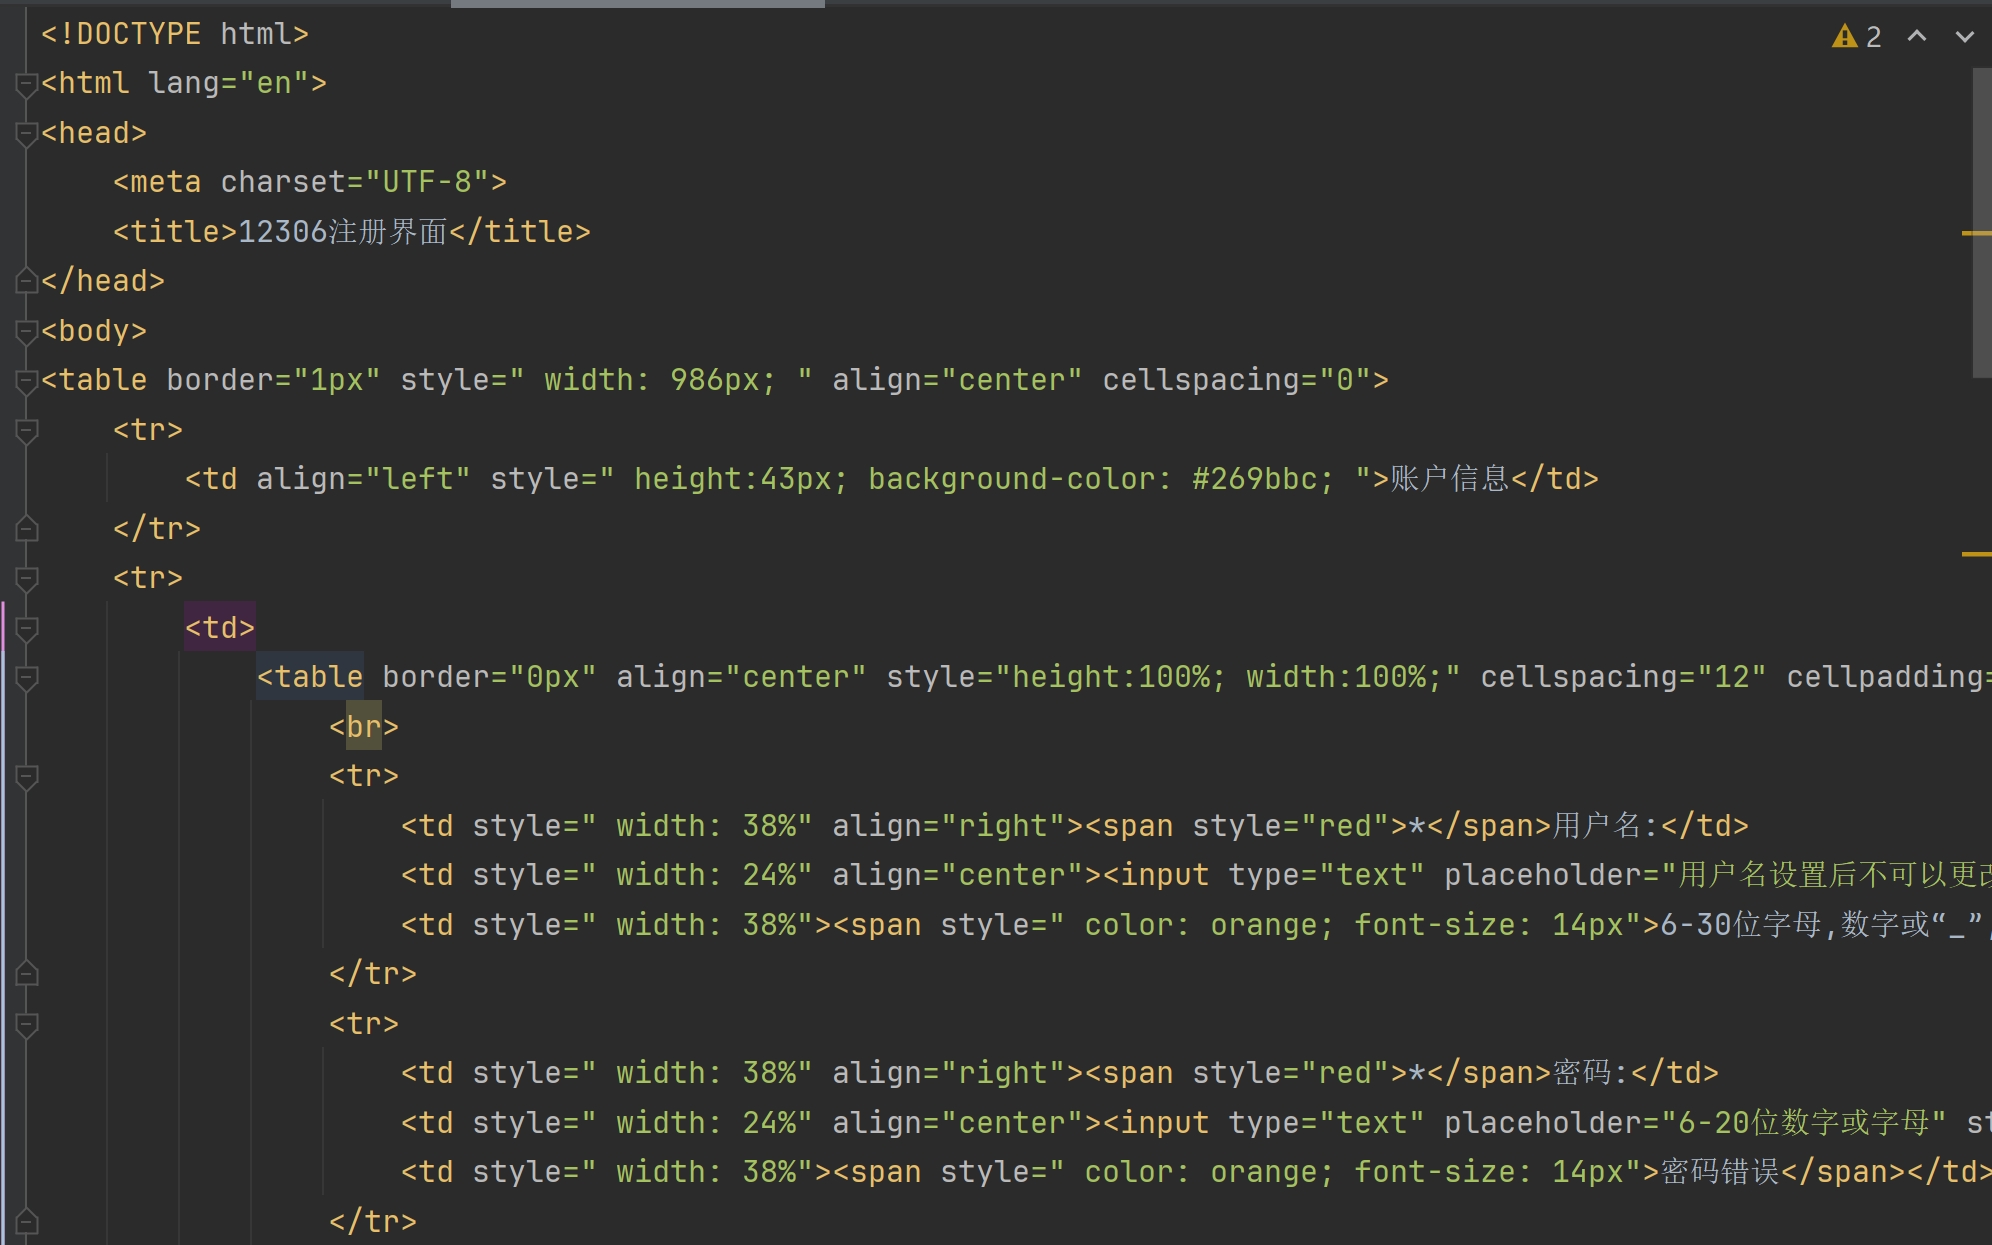Click the charset value "UTF-8"

[427, 182]
